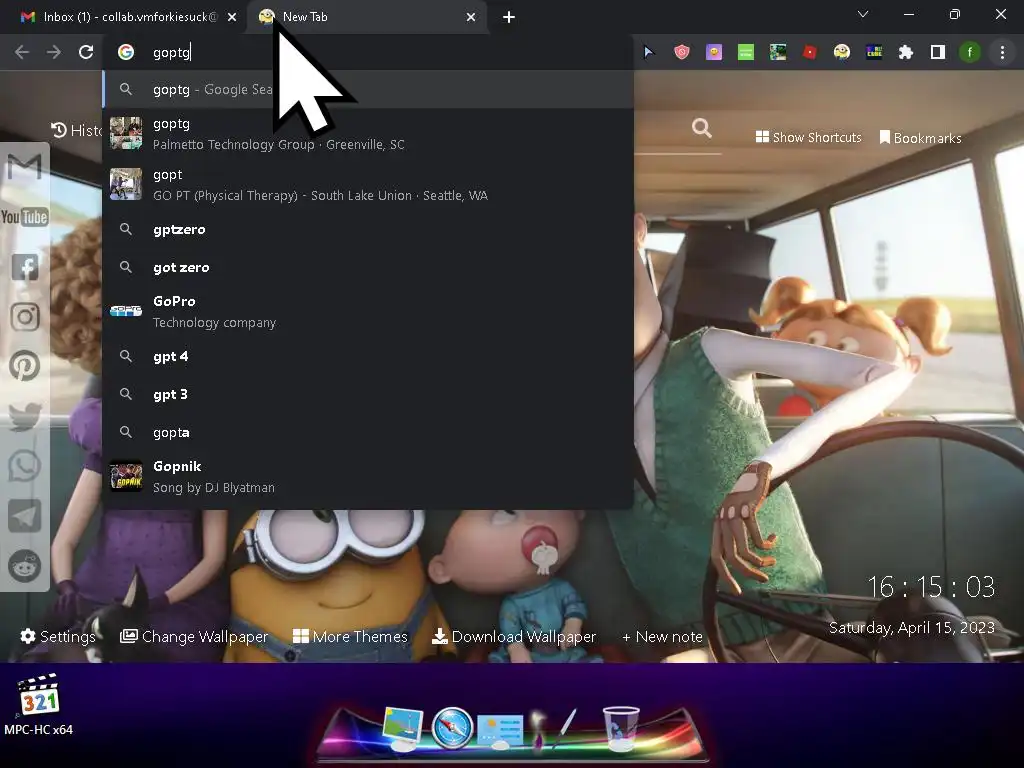This screenshot has width=1024, height=768.
Task: Select the goptg Google Search suggestion
Action: (368, 89)
